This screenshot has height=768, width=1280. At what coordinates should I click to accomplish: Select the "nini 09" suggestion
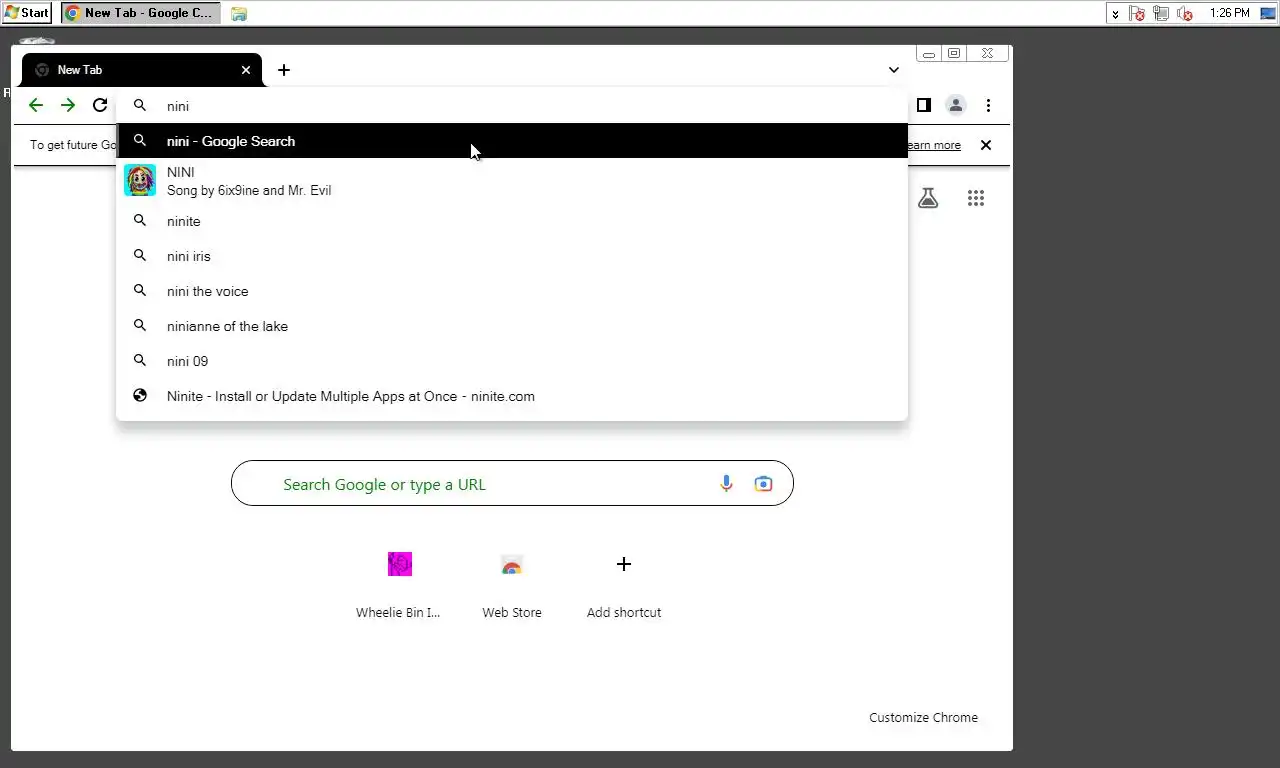pyautogui.click(x=512, y=361)
